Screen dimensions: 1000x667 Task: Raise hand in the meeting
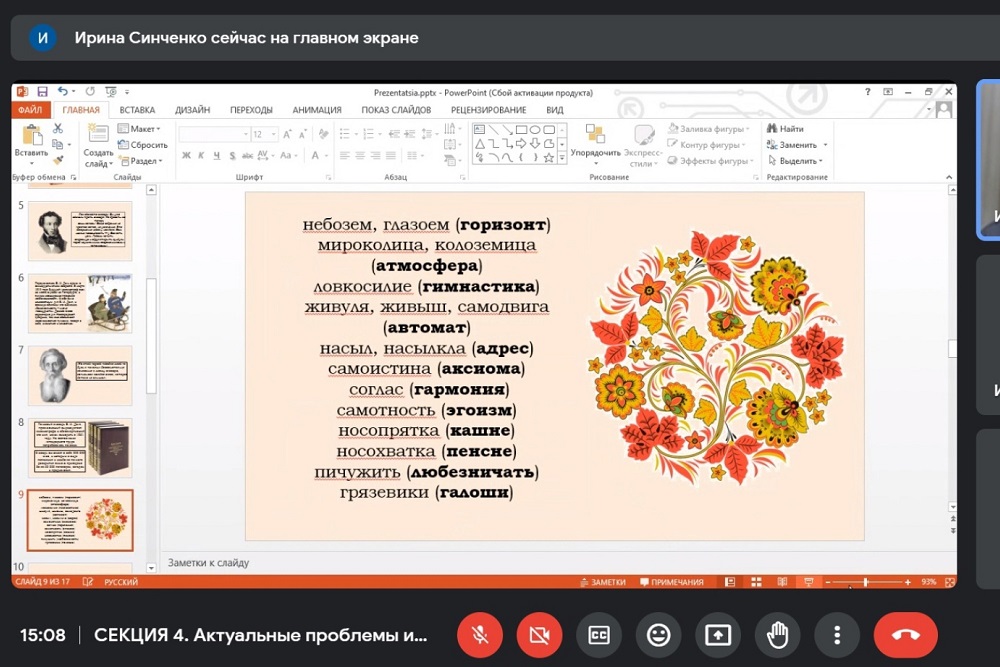(x=777, y=635)
